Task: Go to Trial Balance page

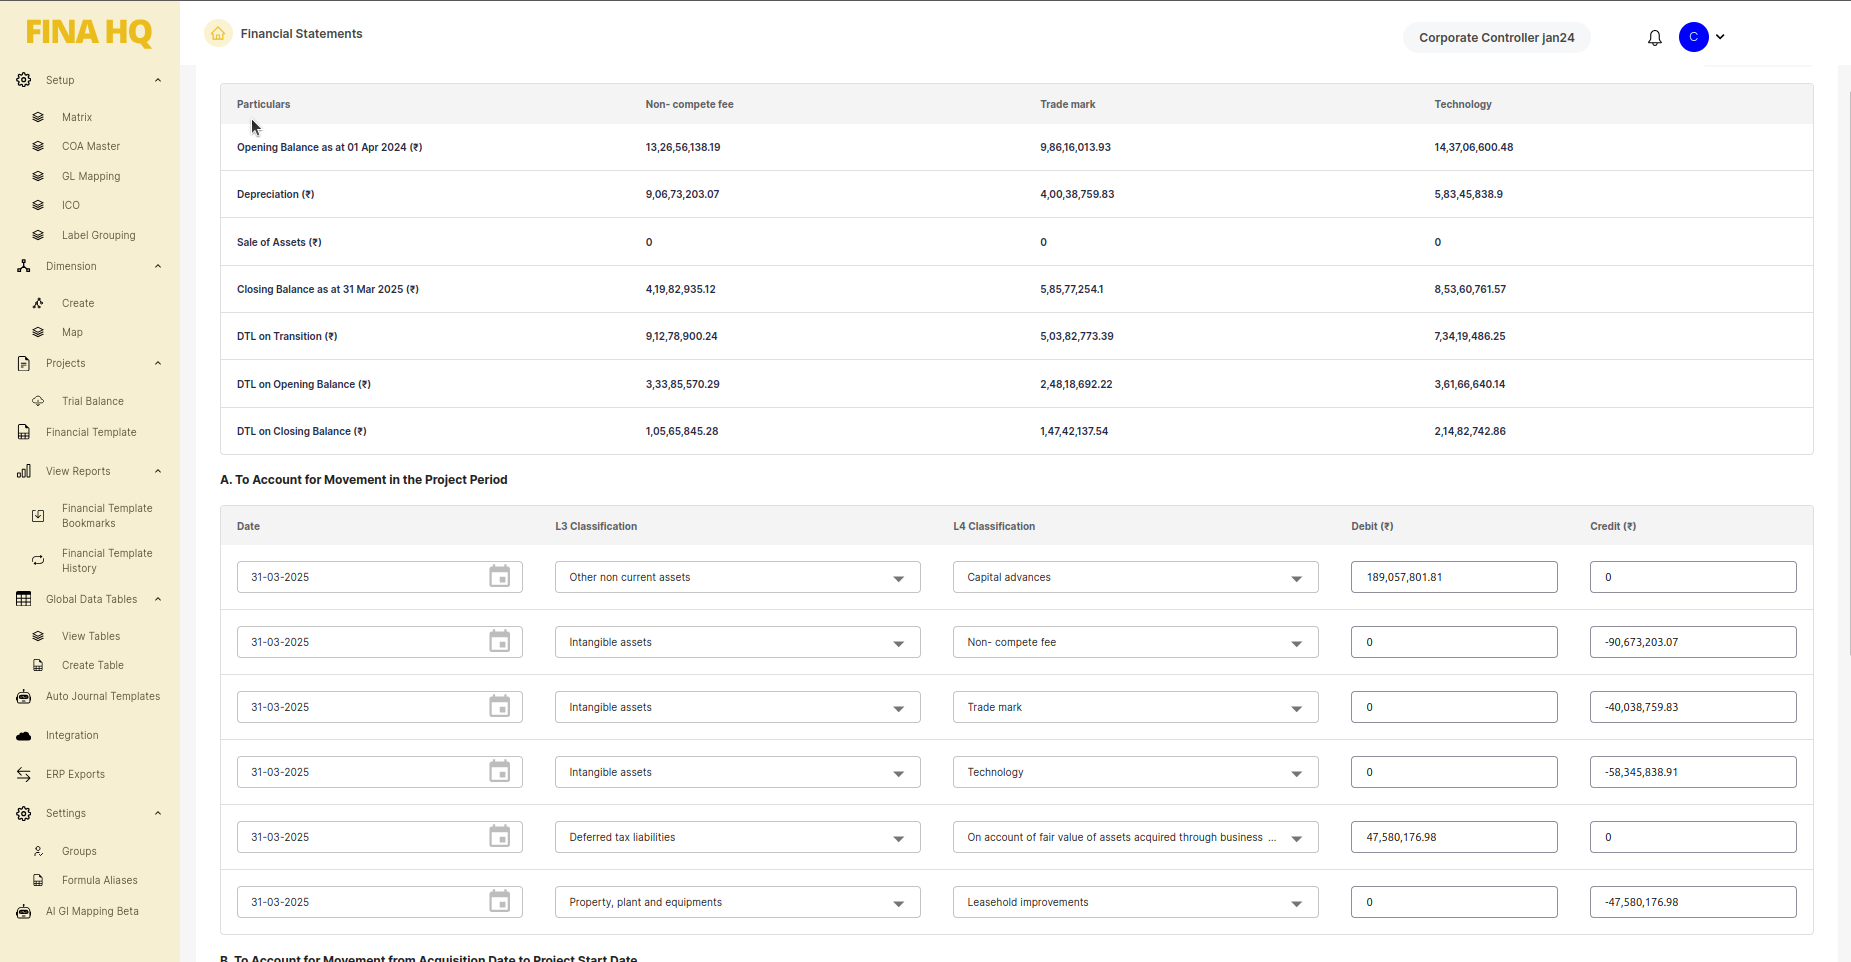Action: coord(92,401)
